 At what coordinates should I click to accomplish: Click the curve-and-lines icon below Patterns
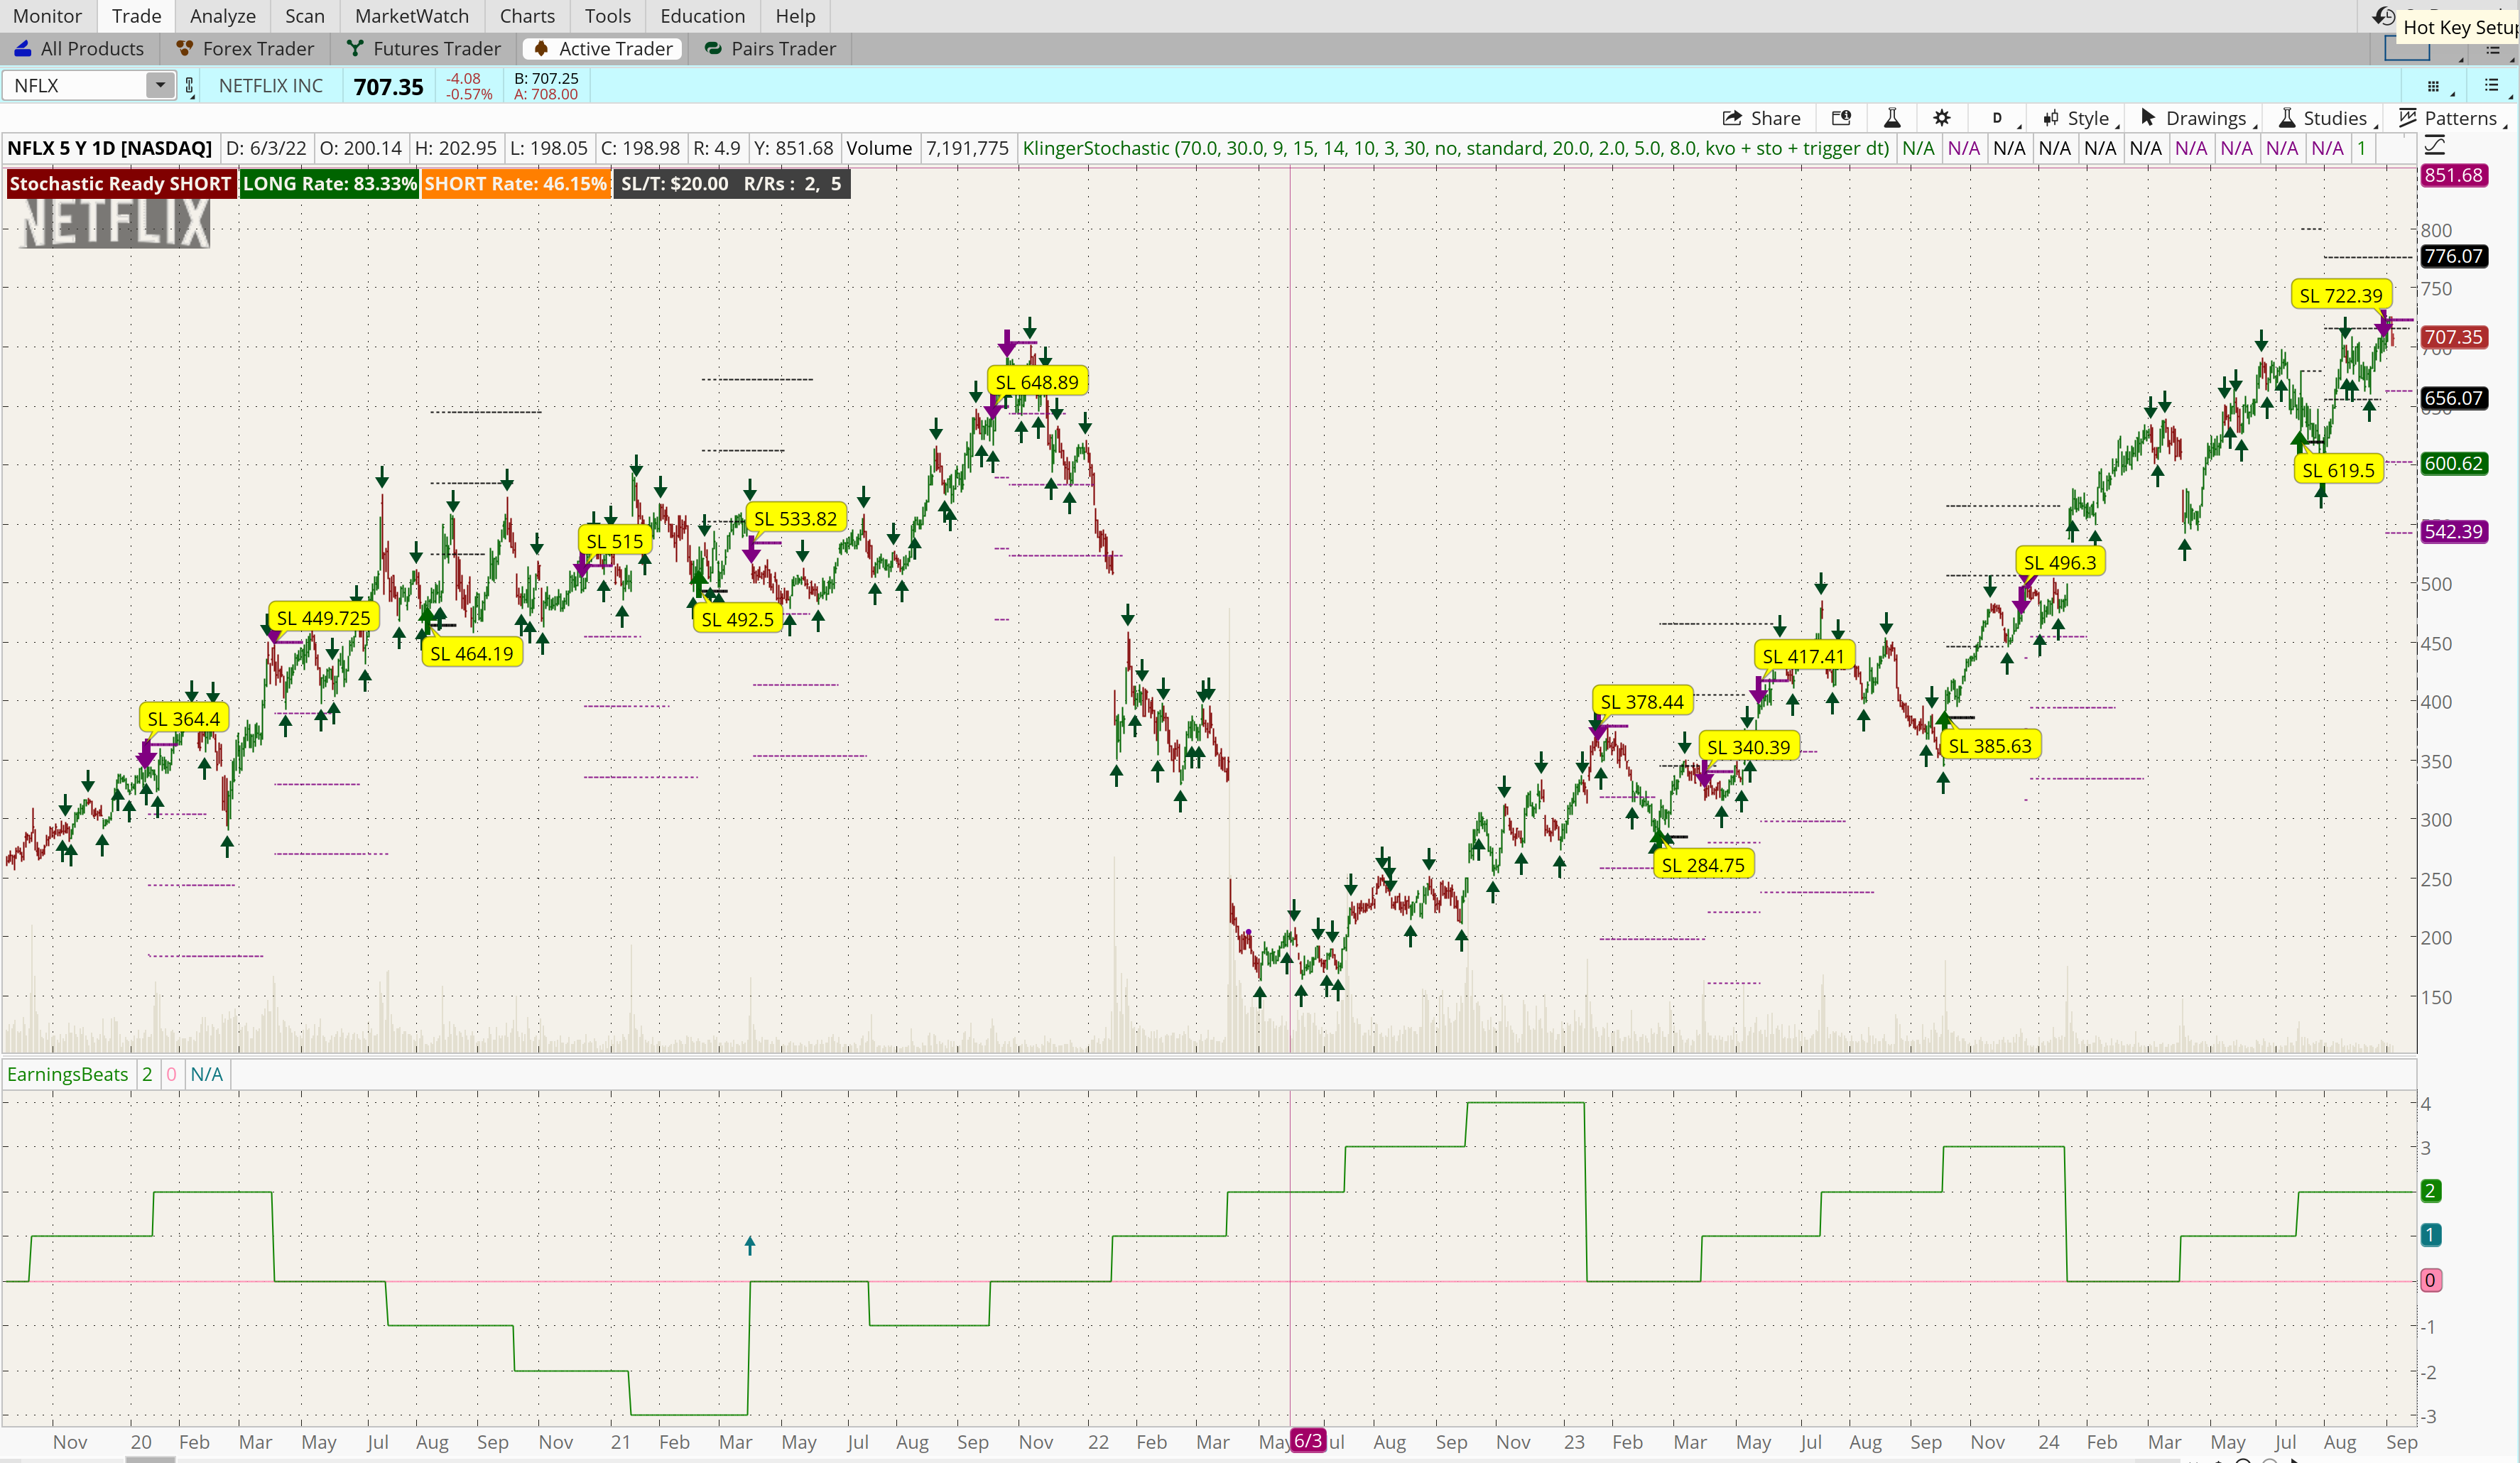click(2434, 146)
